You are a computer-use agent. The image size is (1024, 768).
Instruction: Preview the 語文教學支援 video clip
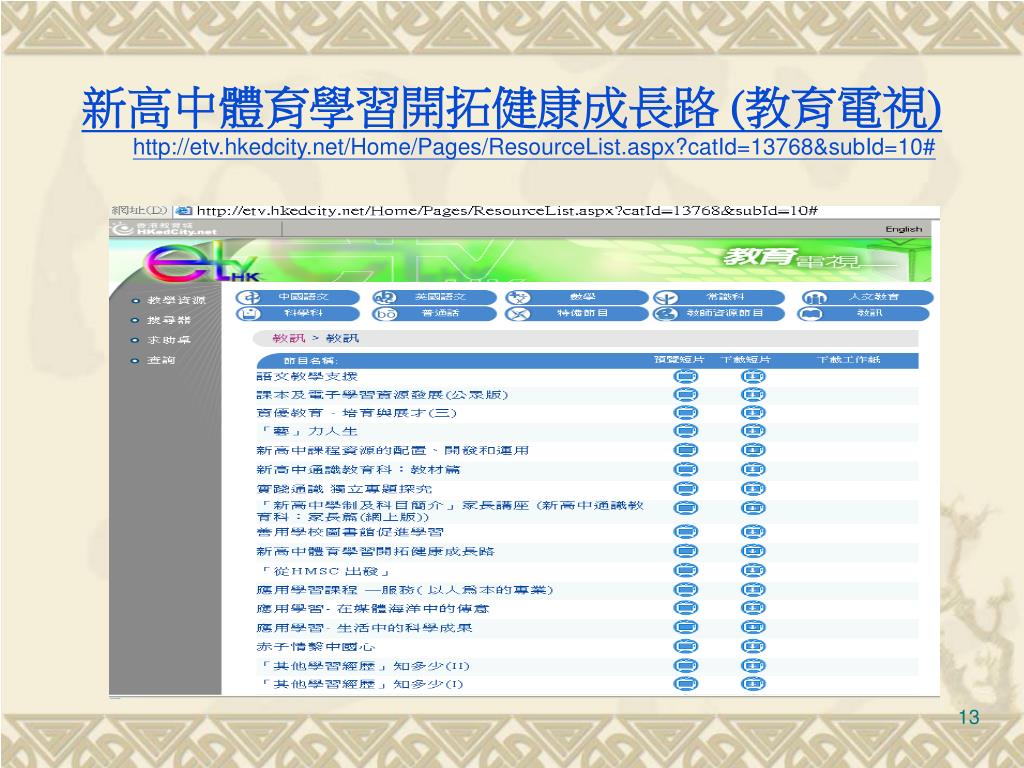(x=685, y=376)
